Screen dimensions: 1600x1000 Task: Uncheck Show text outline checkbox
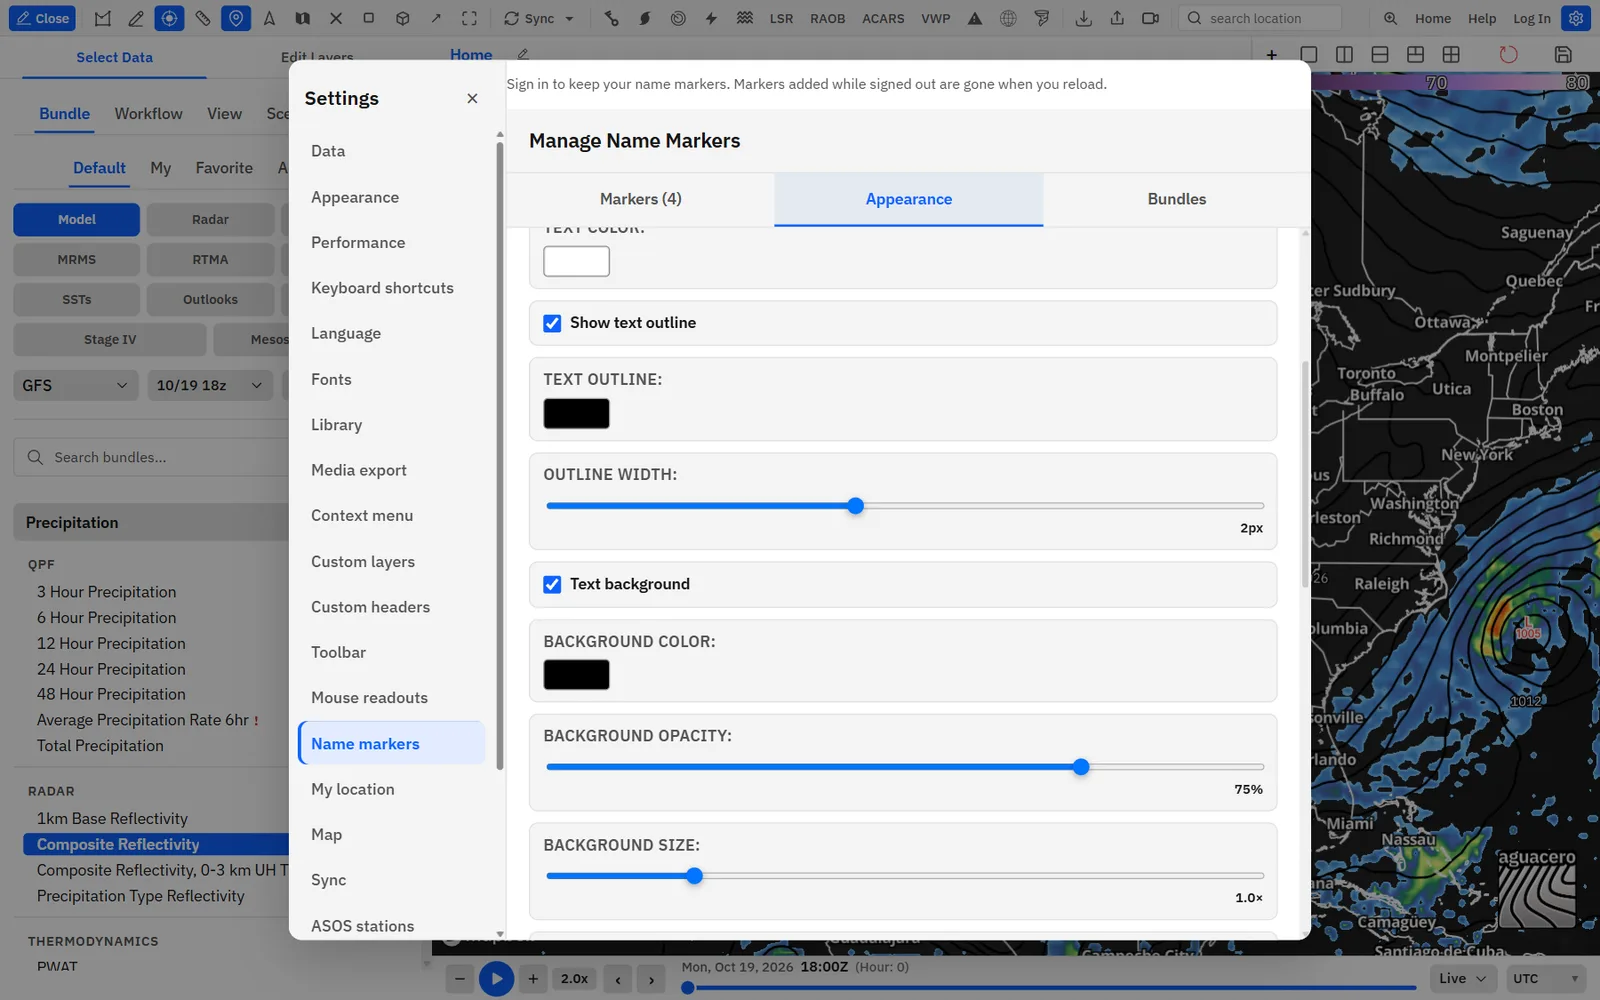point(552,323)
